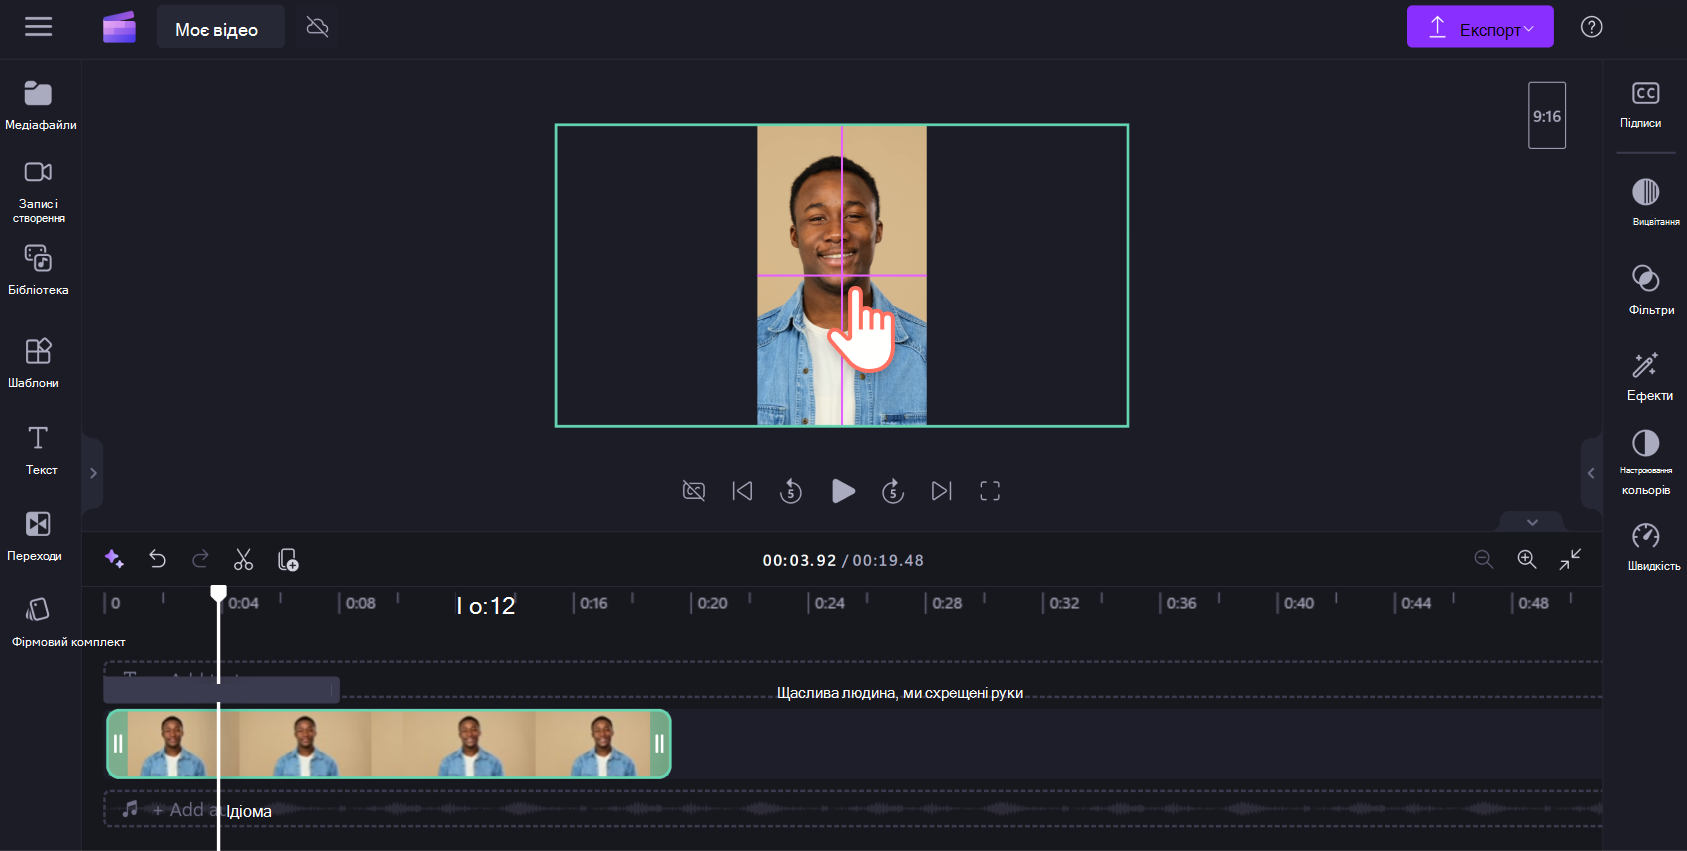Click the AI sparkle auto-compose icon
The height and width of the screenshot is (851, 1687).
(114, 559)
